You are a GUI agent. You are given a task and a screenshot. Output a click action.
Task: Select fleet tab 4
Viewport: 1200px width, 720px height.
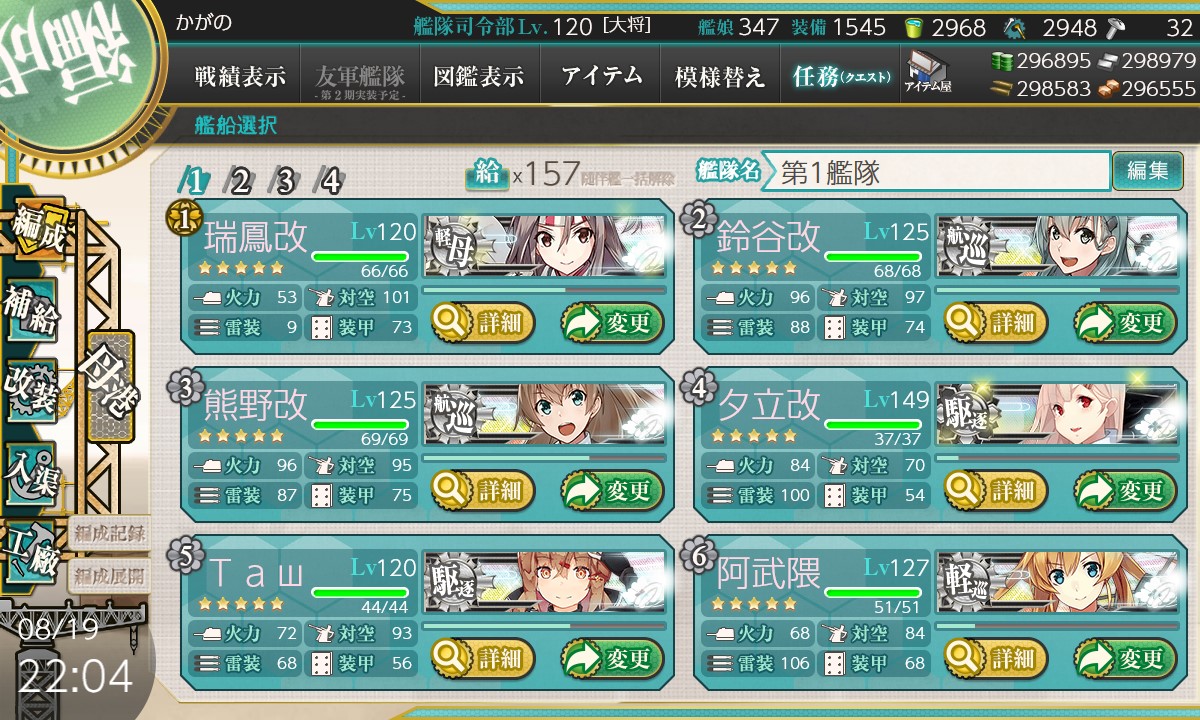pyautogui.click(x=330, y=181)
